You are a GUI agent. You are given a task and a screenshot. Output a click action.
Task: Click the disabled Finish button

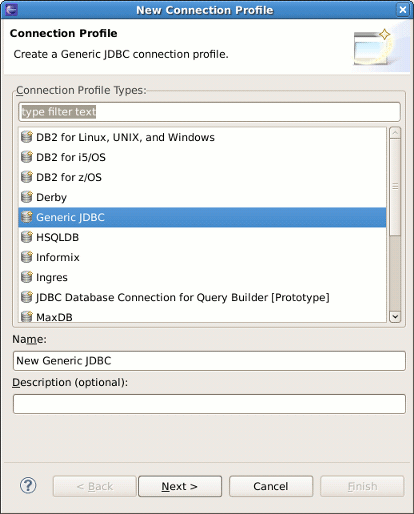coord(362,486)
